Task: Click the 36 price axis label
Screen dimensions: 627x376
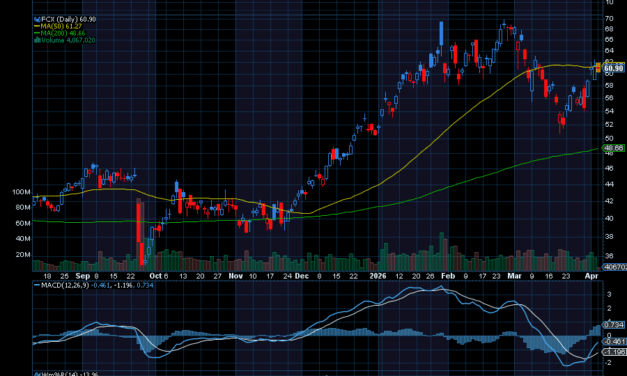Action: 609,256
